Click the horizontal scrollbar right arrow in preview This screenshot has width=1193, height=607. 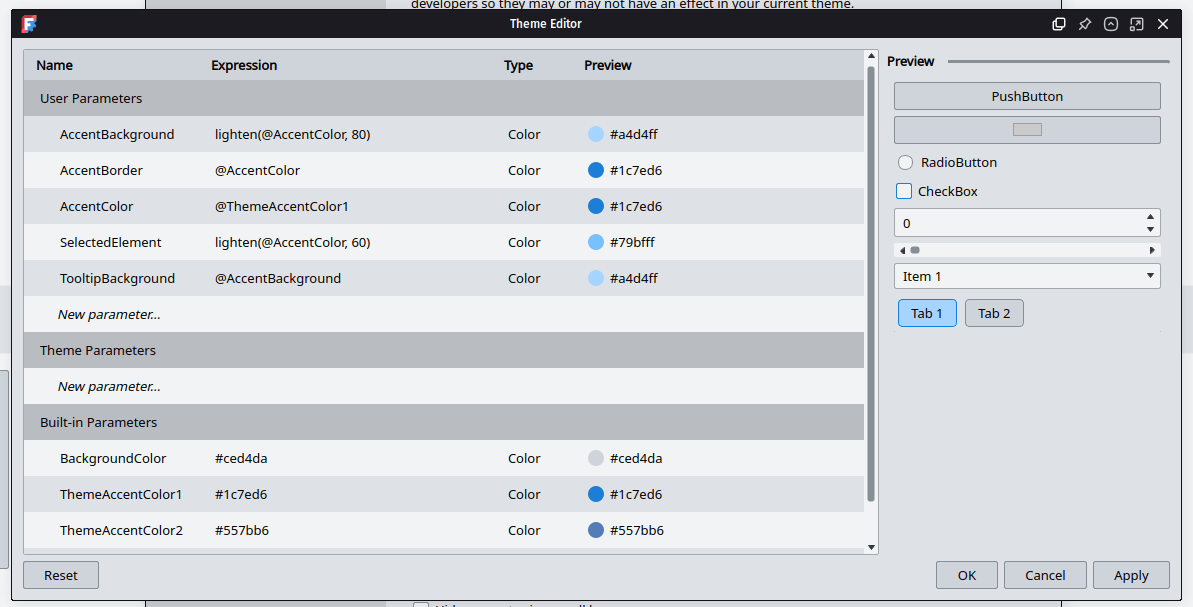click(x=1152, y=250)
